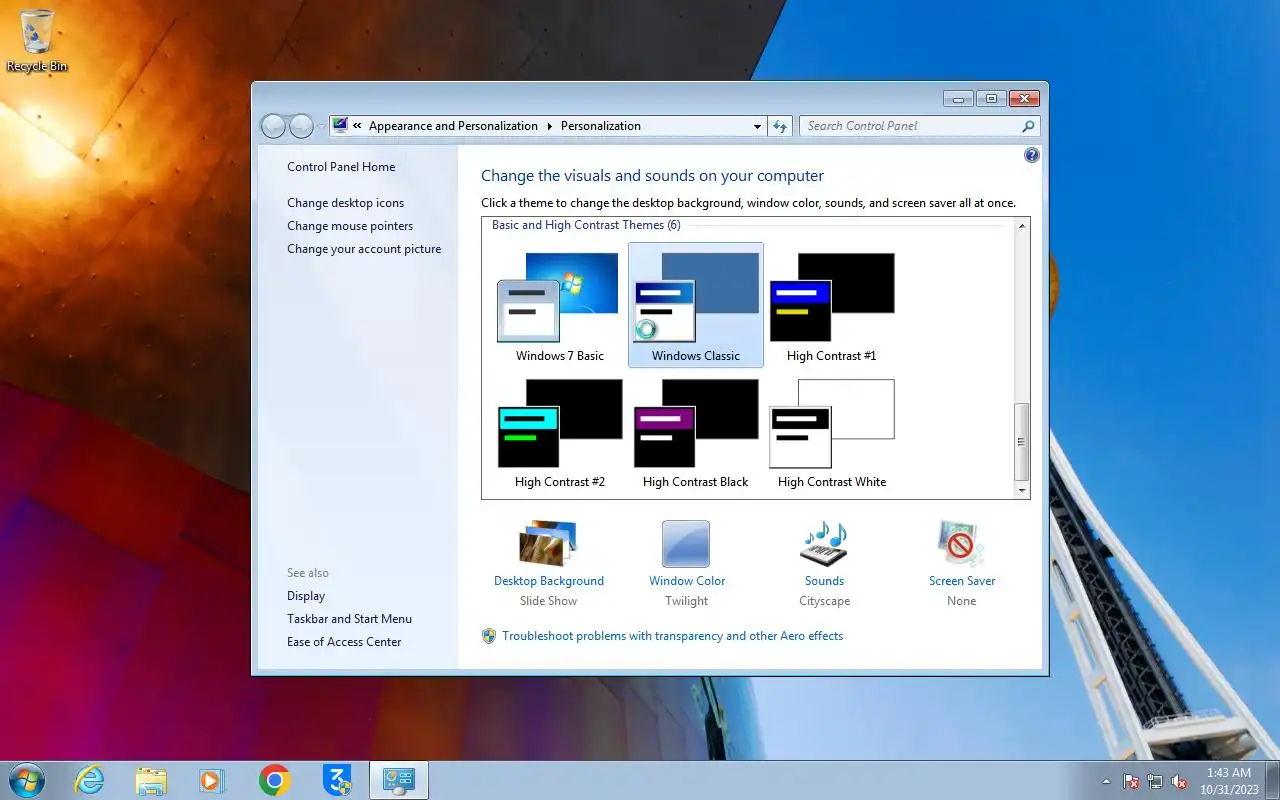Show hidden tray icons arrow

tap(1106, 781)
